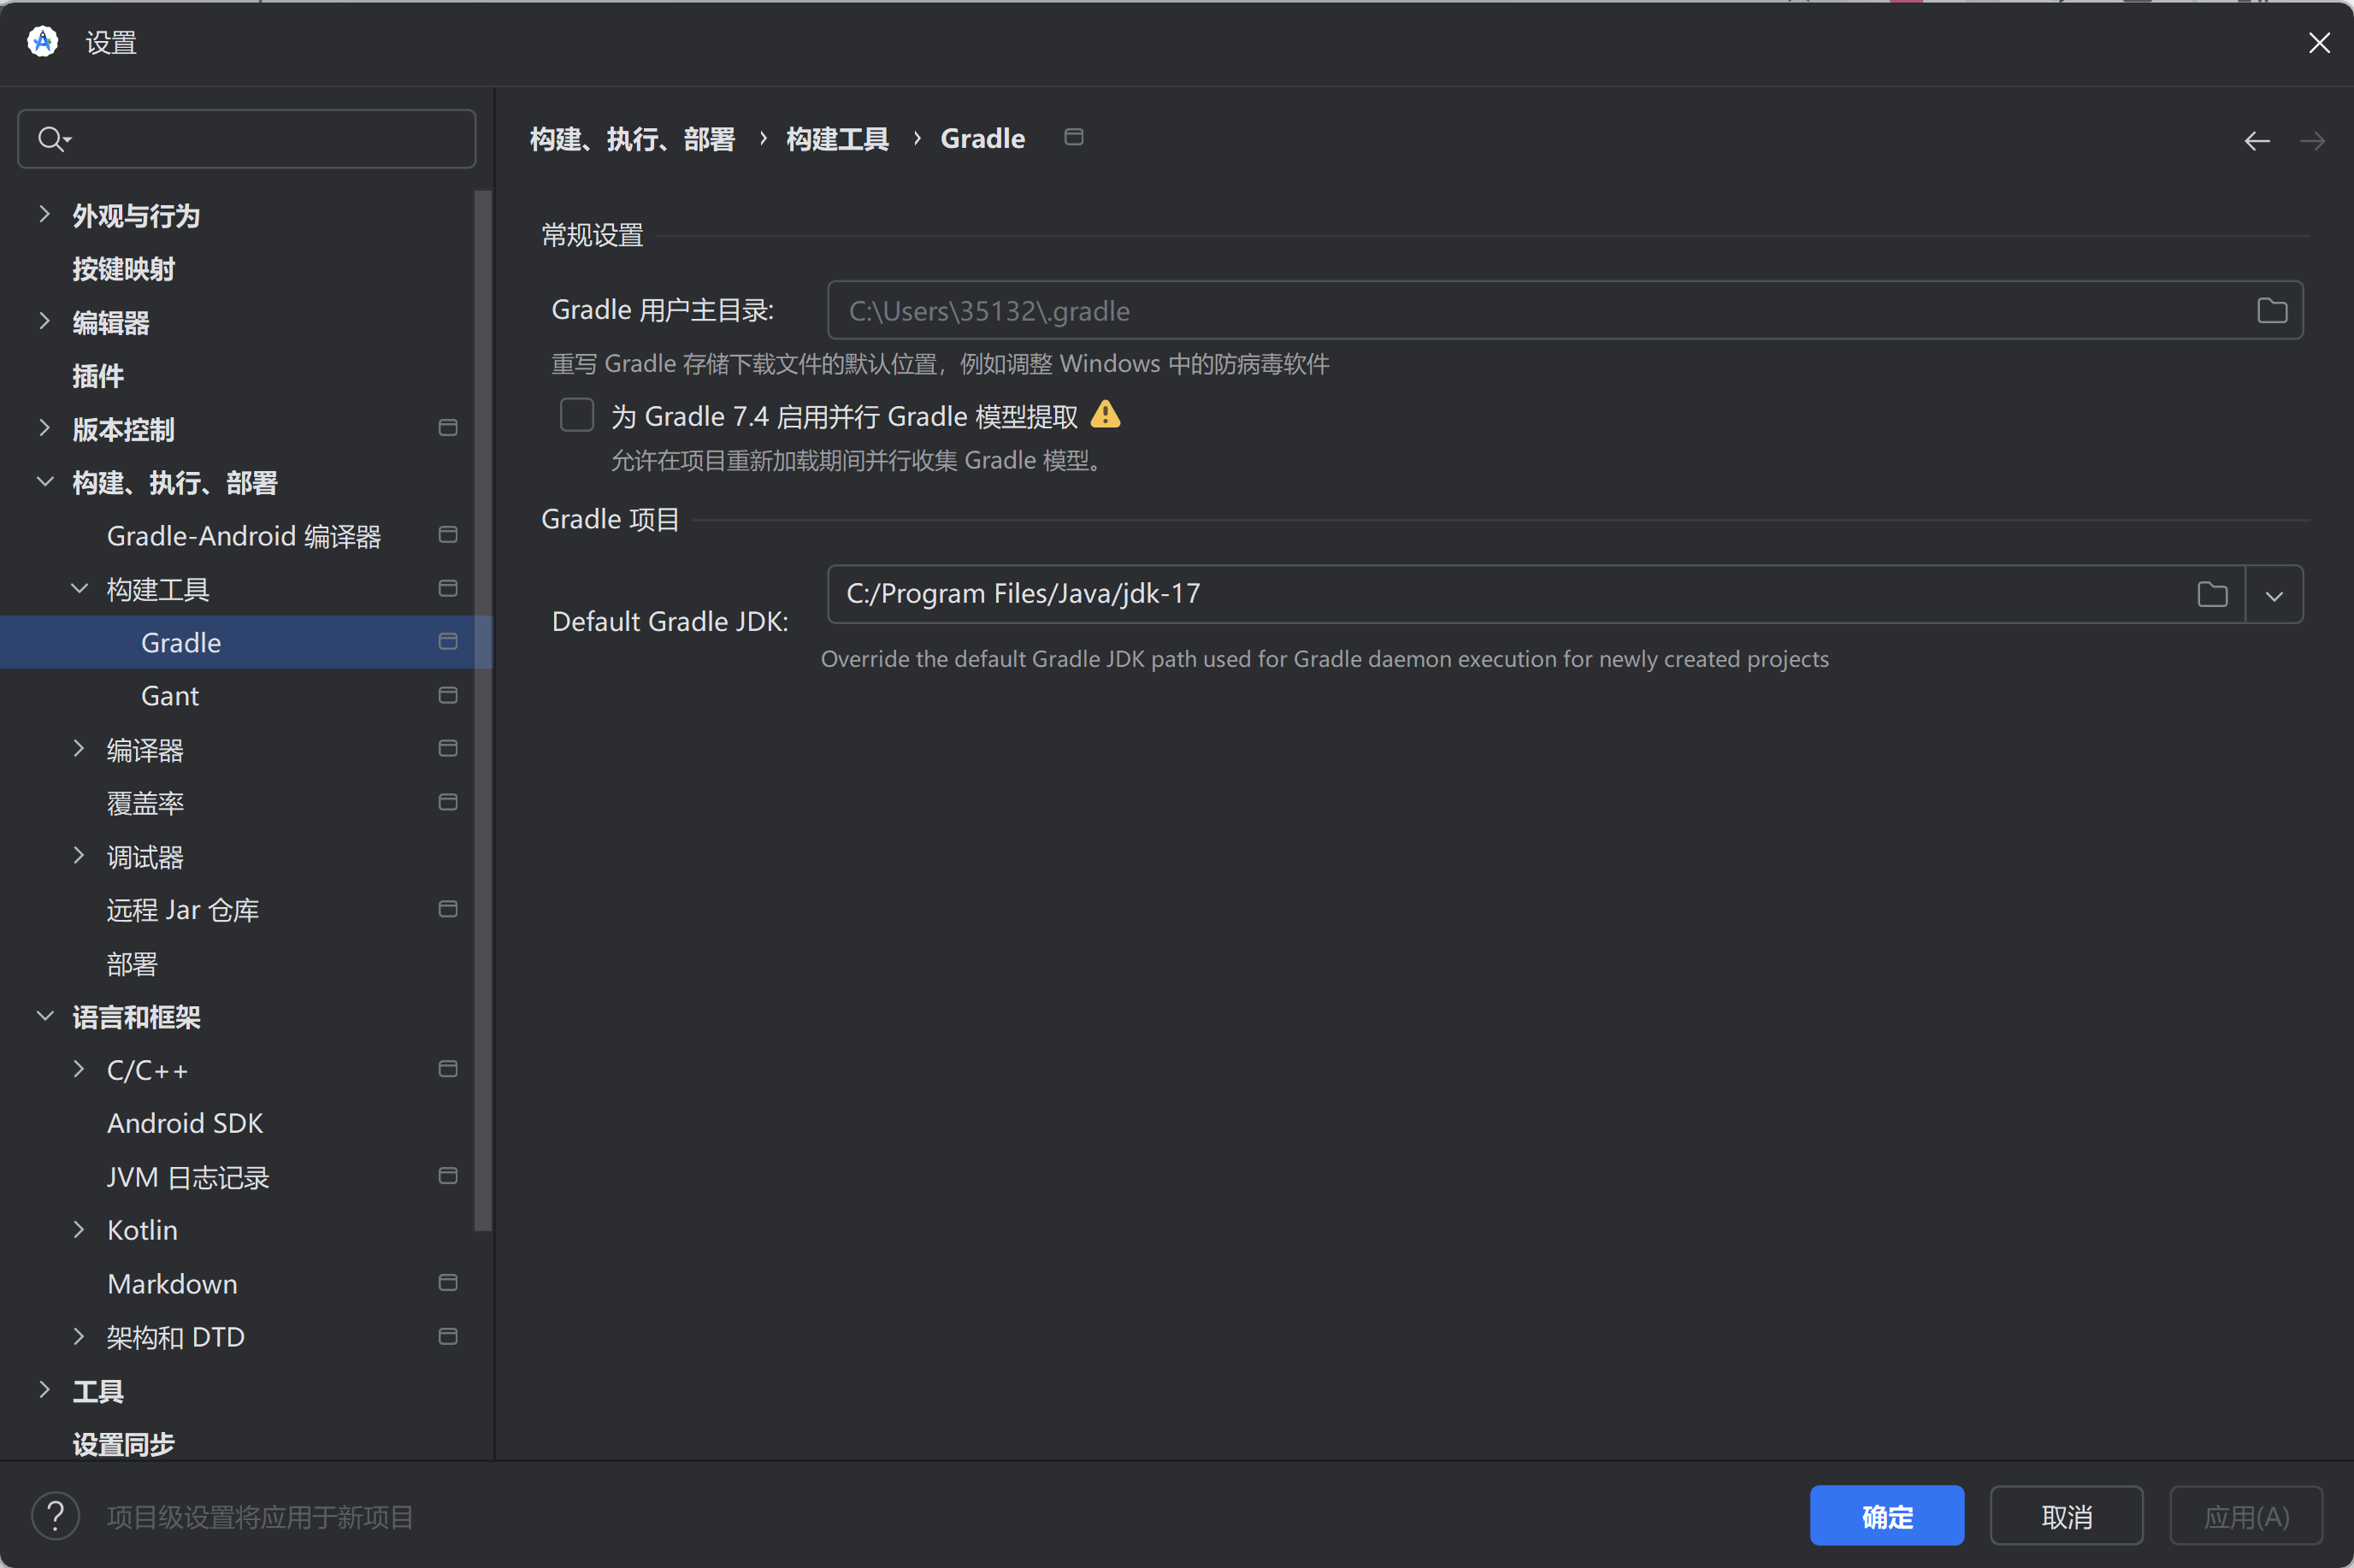Click the back navigation arrow

pyautogui.click(x=2256, y=141)
